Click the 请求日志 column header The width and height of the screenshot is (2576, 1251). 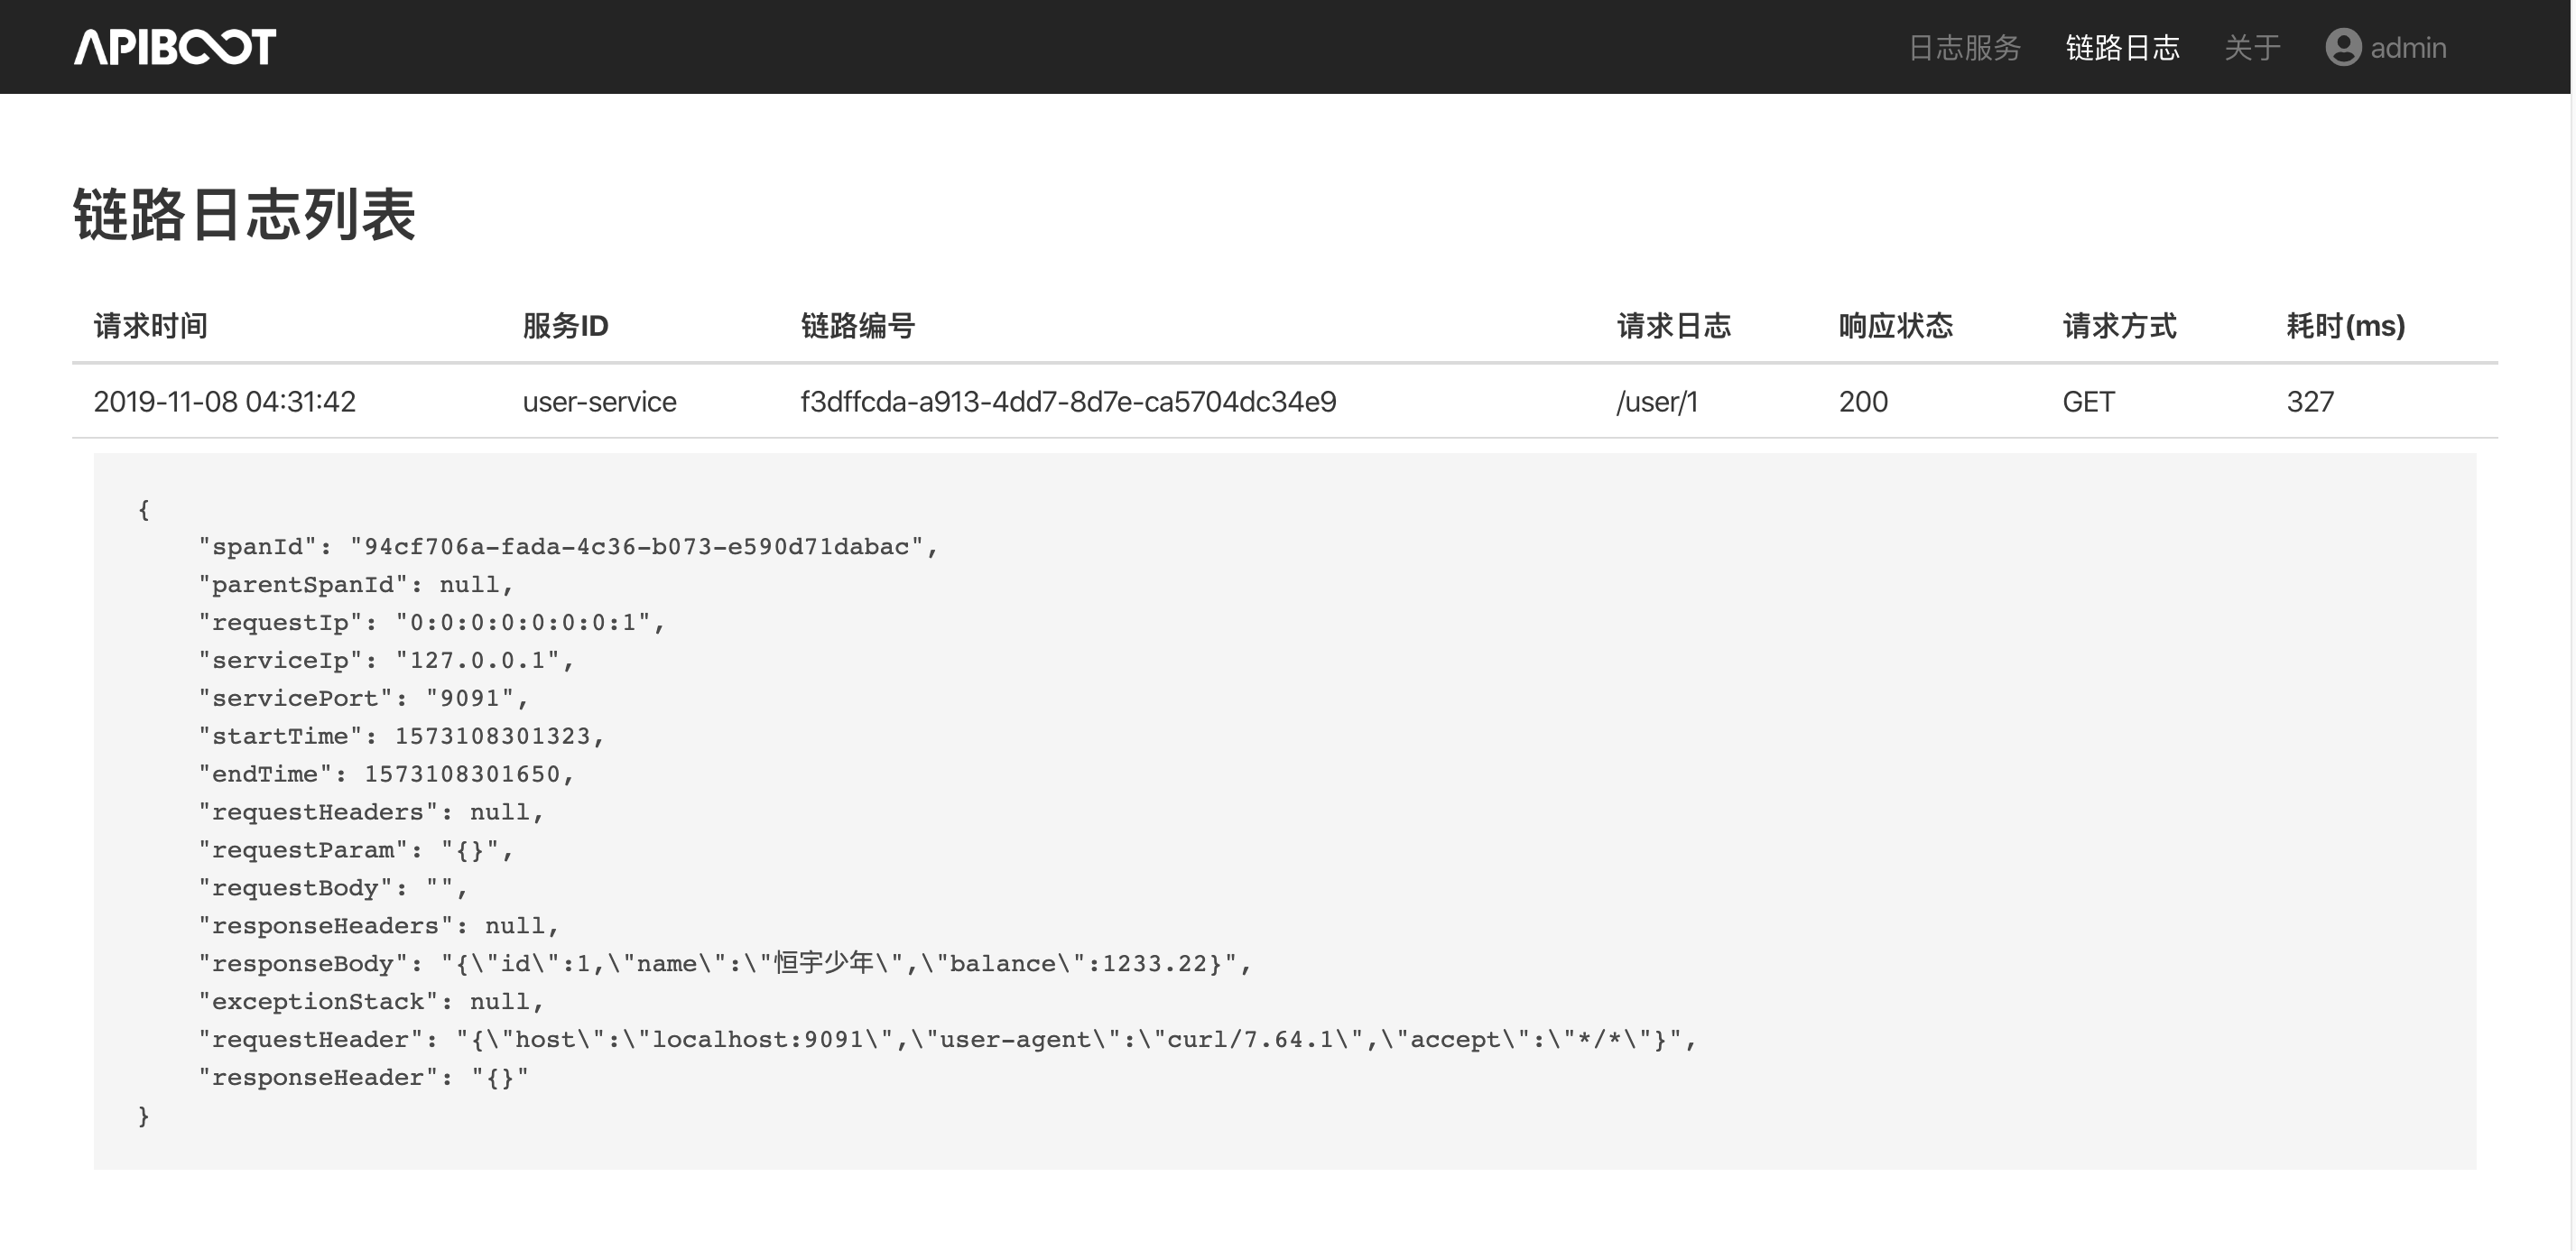point(1673,326)
